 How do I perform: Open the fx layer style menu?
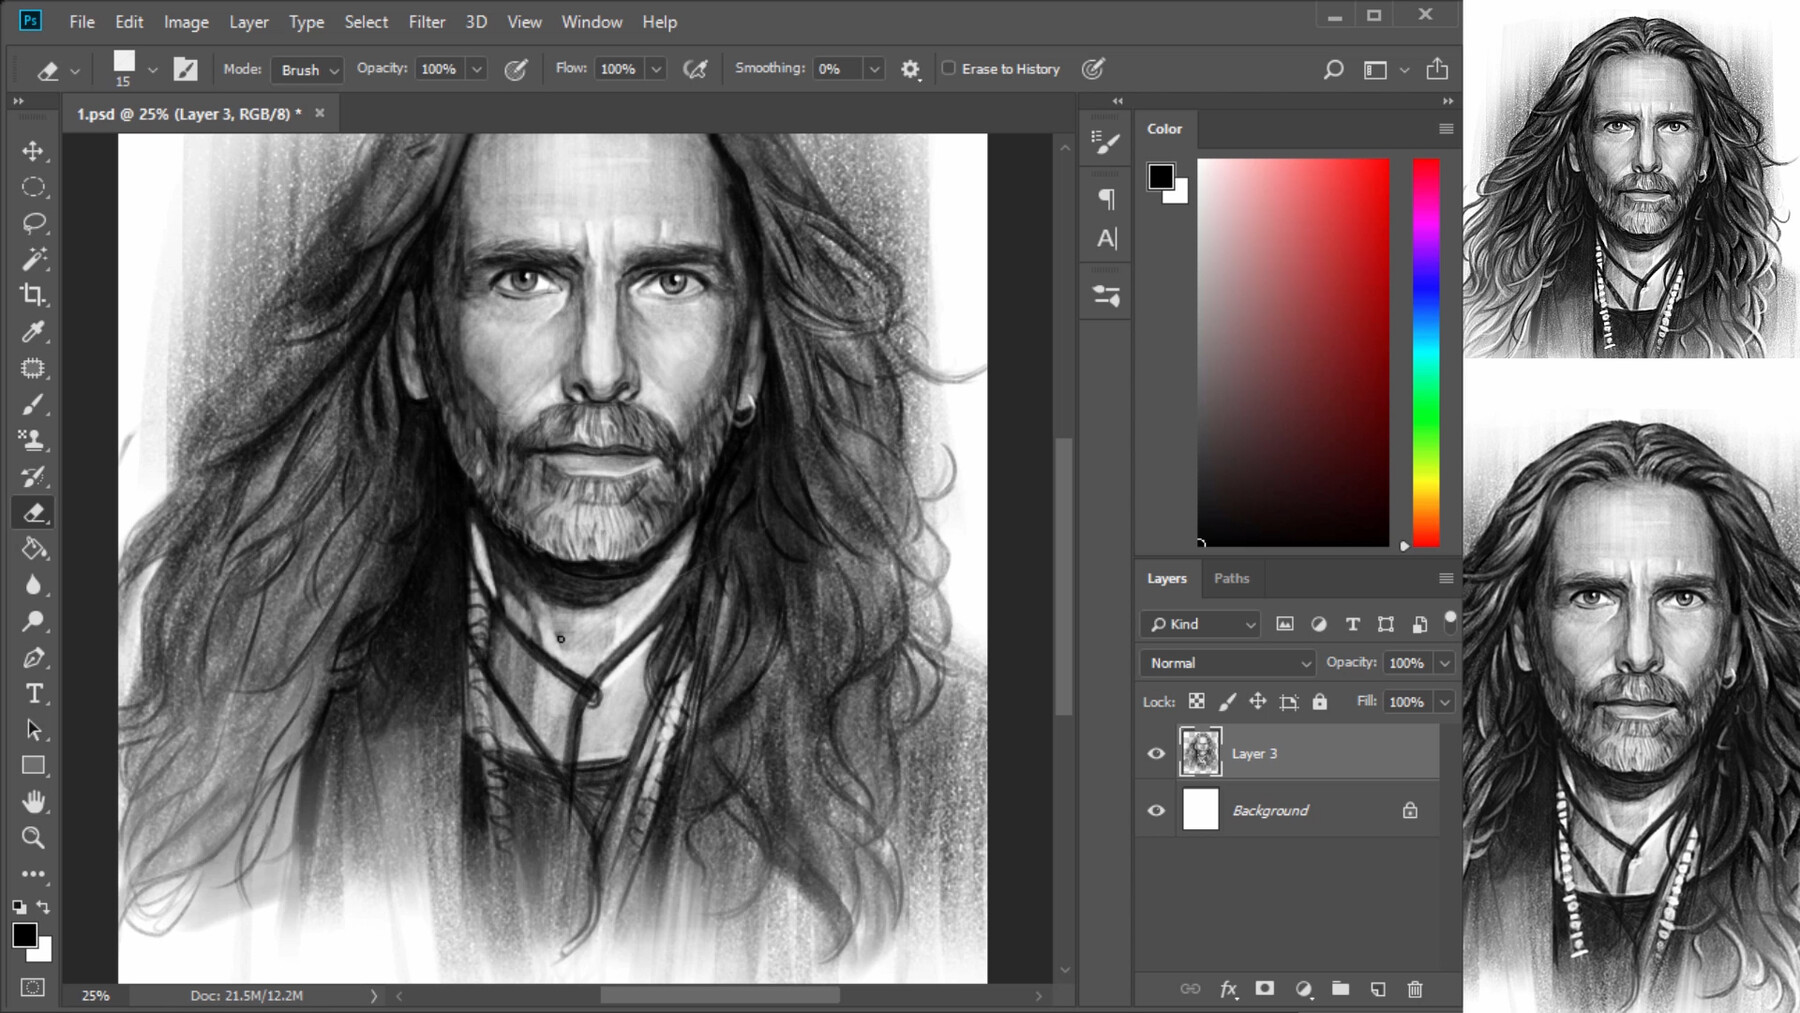(x=1228, y=989)
